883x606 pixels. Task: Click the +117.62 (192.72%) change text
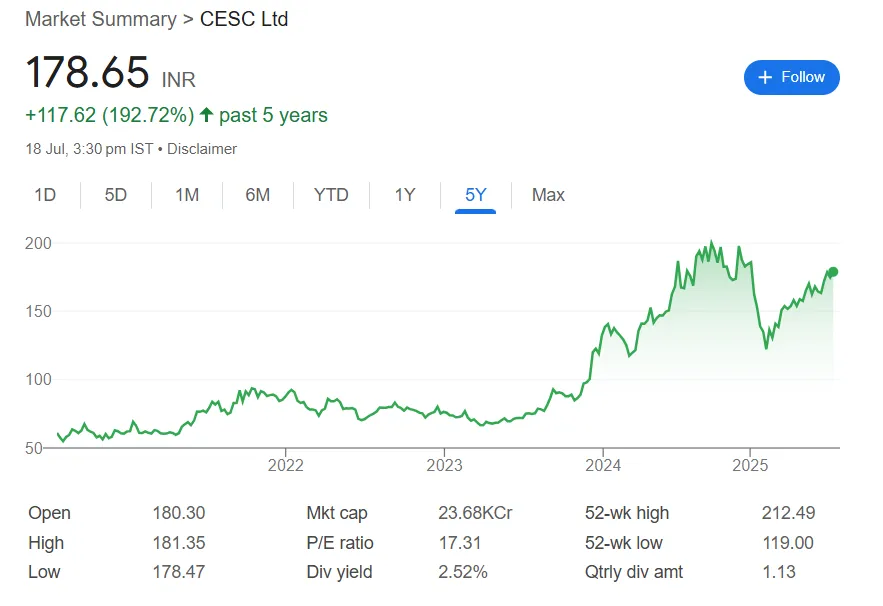click(x=110, y=115)
